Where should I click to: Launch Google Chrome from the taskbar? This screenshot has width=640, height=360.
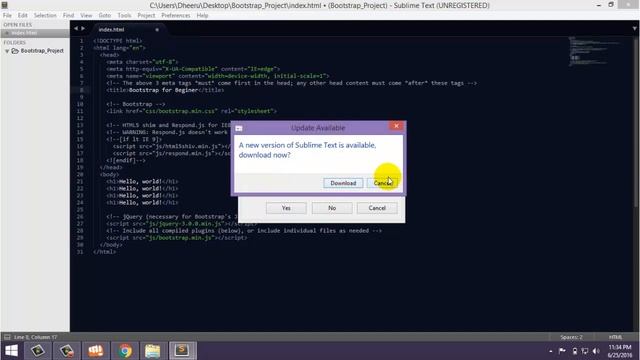click(125, 351)
